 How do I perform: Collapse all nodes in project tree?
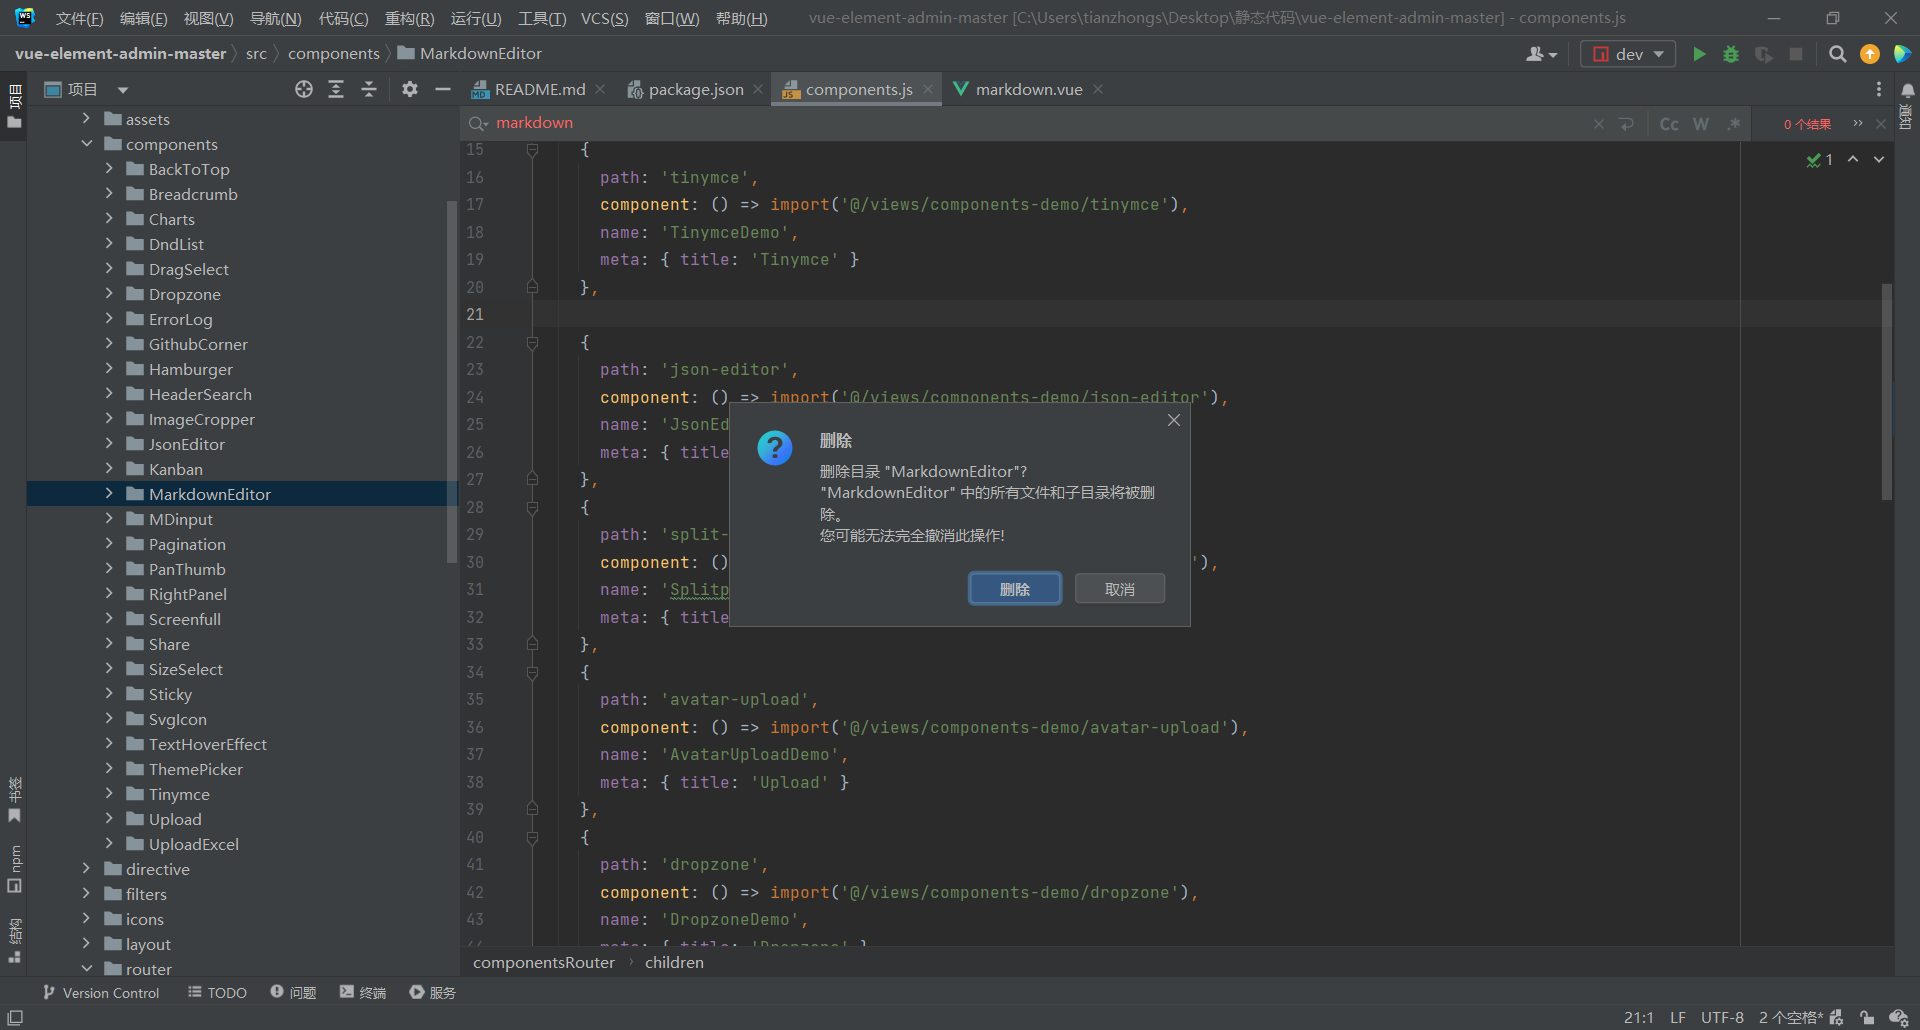point(368,90)
